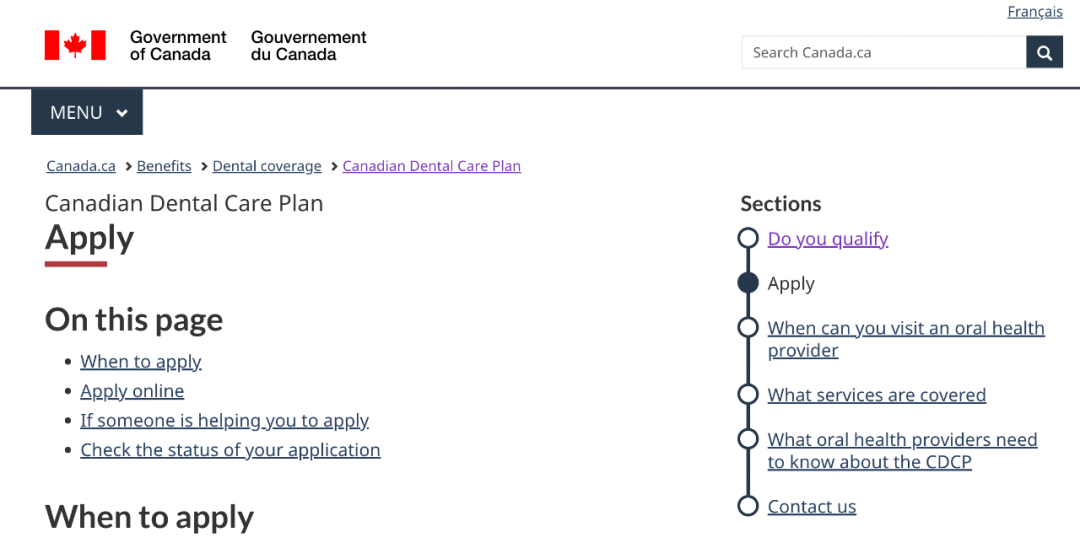This screenshot has height=543, width=1080.
Task: Open the Canadian Dental Care Plan breadcrumb
Action: [432, 166]
